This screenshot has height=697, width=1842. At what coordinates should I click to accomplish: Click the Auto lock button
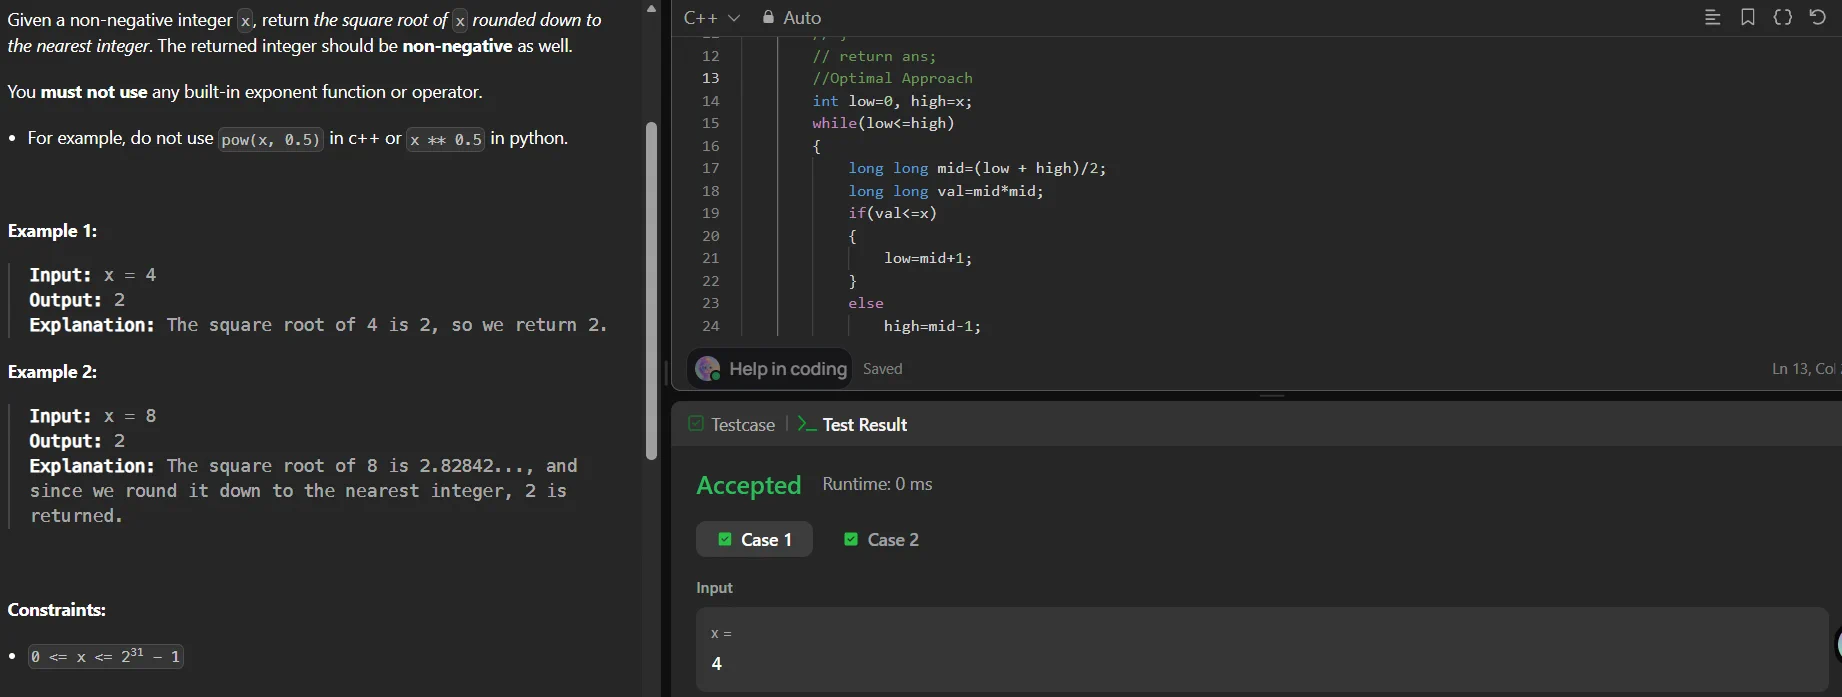pyautogui.click(x=791, y=18)
